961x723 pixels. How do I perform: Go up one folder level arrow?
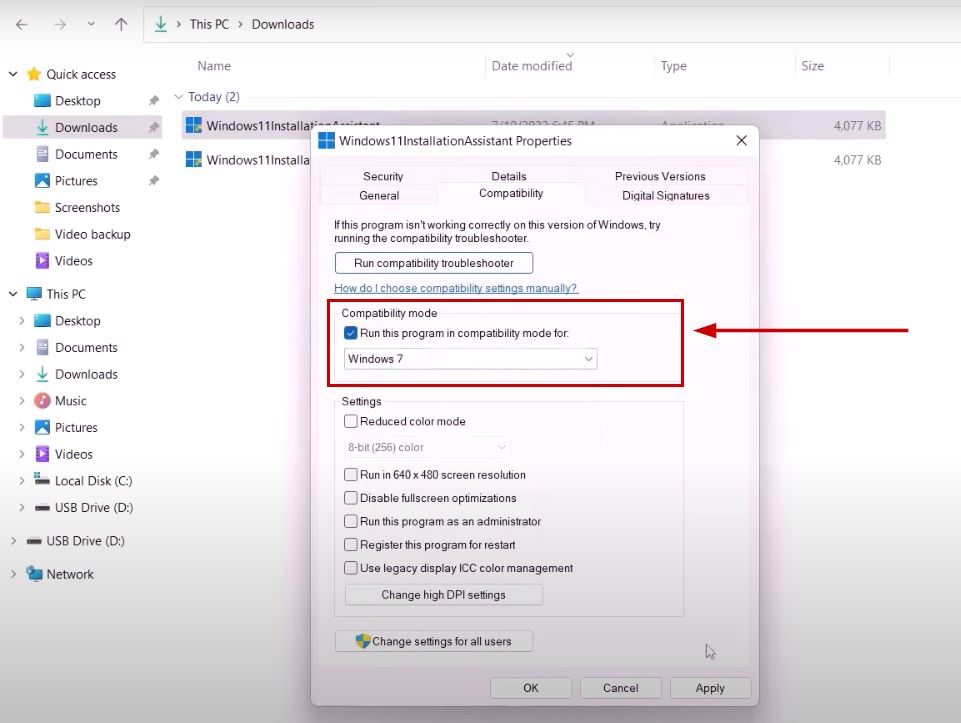(x=121, y=25)
